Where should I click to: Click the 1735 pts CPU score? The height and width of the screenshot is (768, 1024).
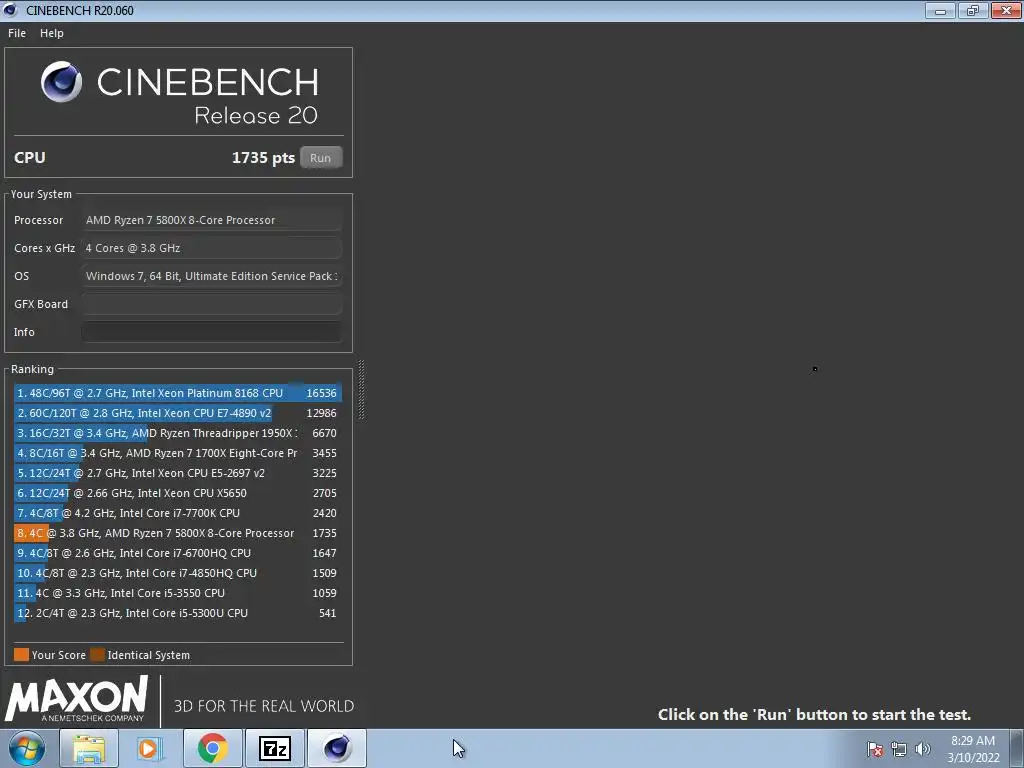[263, 157]
